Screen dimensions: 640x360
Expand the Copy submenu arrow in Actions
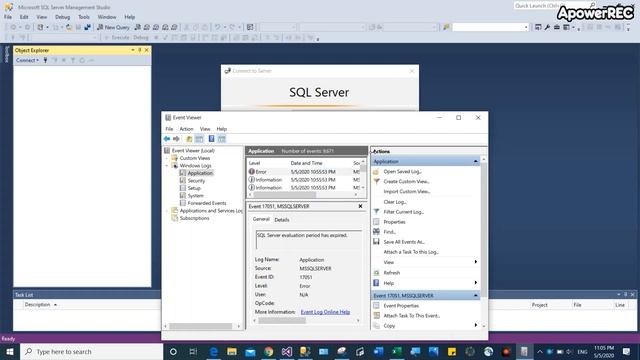(476, 325)
